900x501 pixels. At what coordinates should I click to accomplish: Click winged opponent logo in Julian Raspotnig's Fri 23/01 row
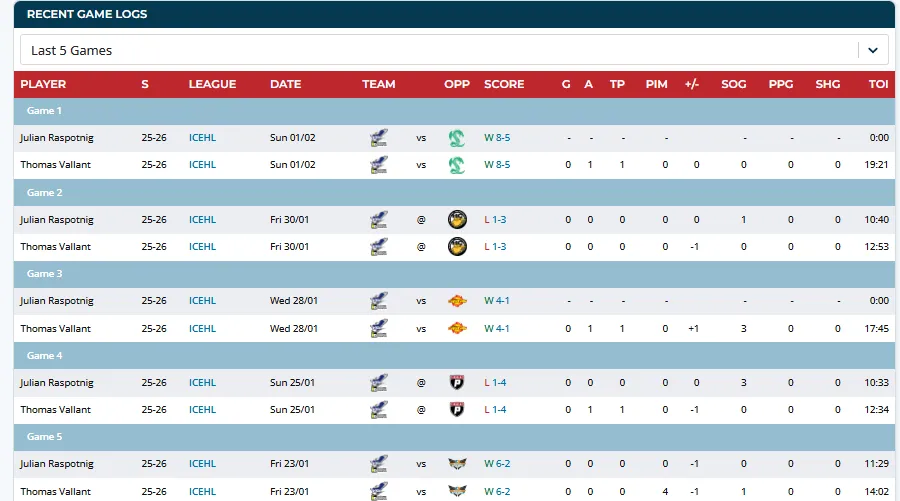(x=457, y=464)
